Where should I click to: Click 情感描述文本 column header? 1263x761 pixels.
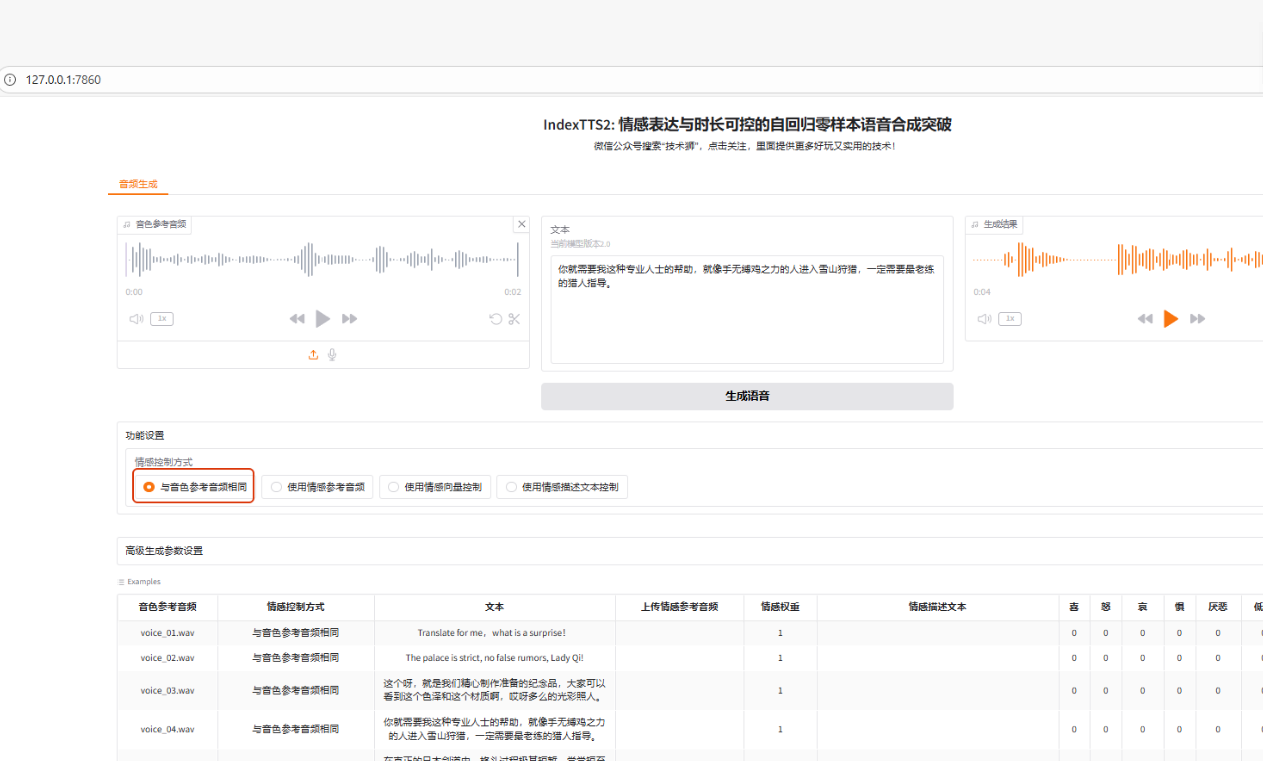pyautogui.click(x=937, y=607)
